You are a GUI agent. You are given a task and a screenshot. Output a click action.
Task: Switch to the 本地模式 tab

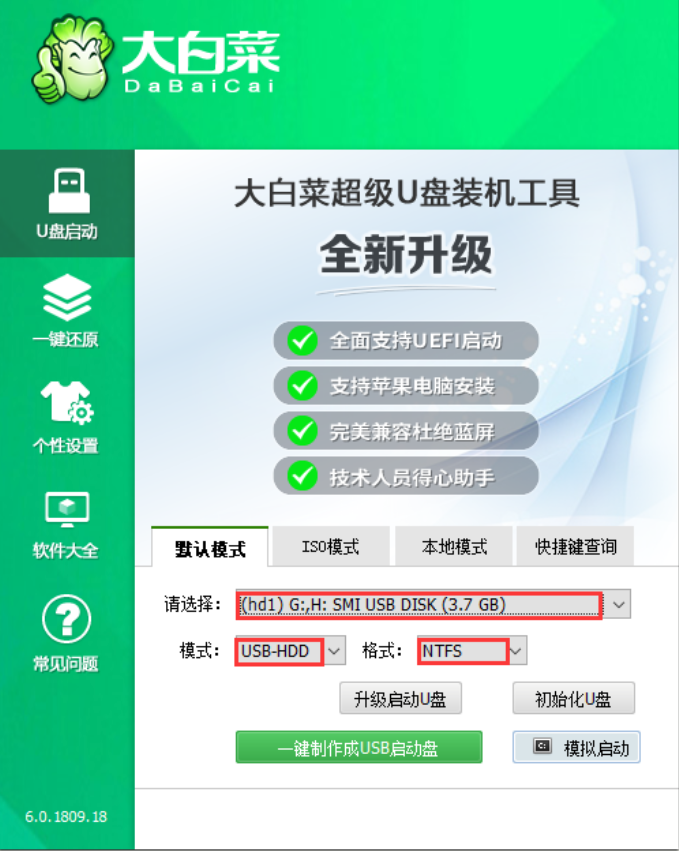[454, 546]
